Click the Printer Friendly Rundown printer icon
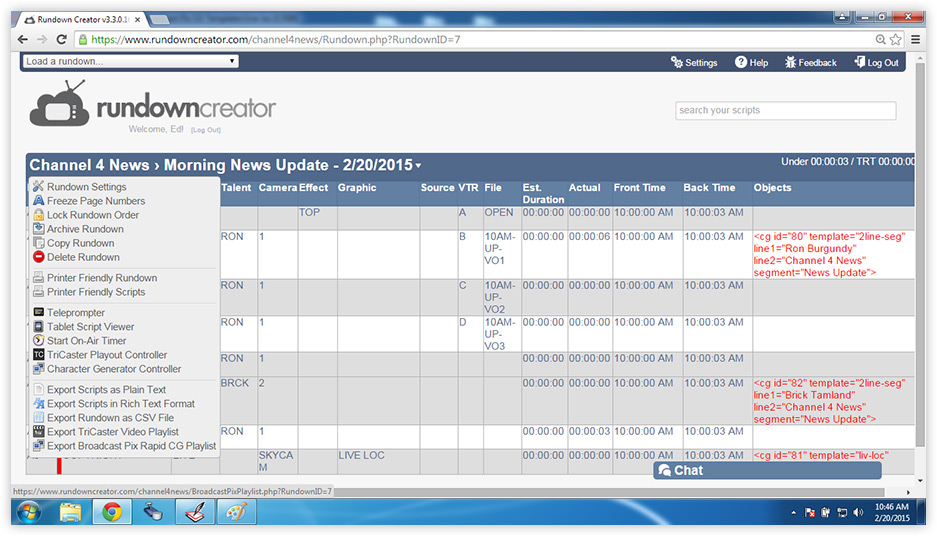This screenshot has width=937, height=536. [x=38, y=278]
